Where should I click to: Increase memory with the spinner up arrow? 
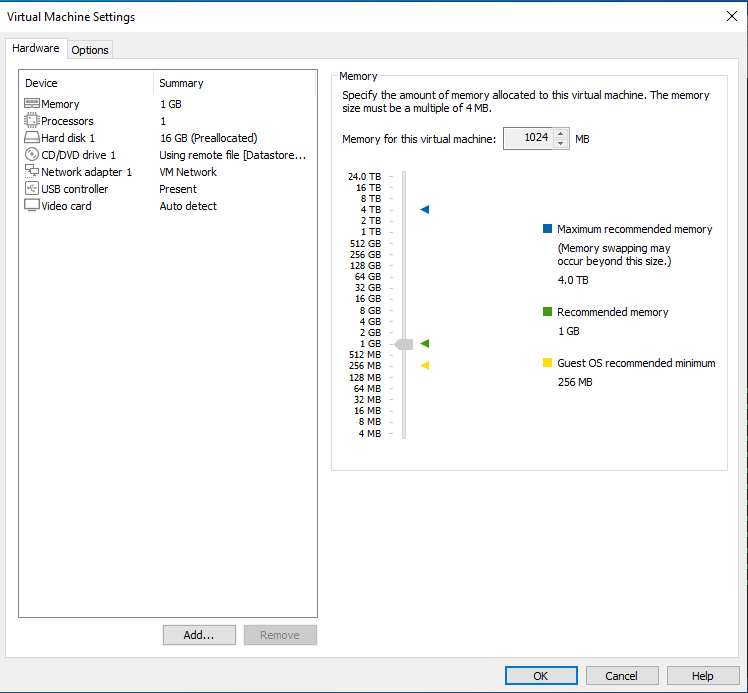pyautogui.click(x=561, y=134)
